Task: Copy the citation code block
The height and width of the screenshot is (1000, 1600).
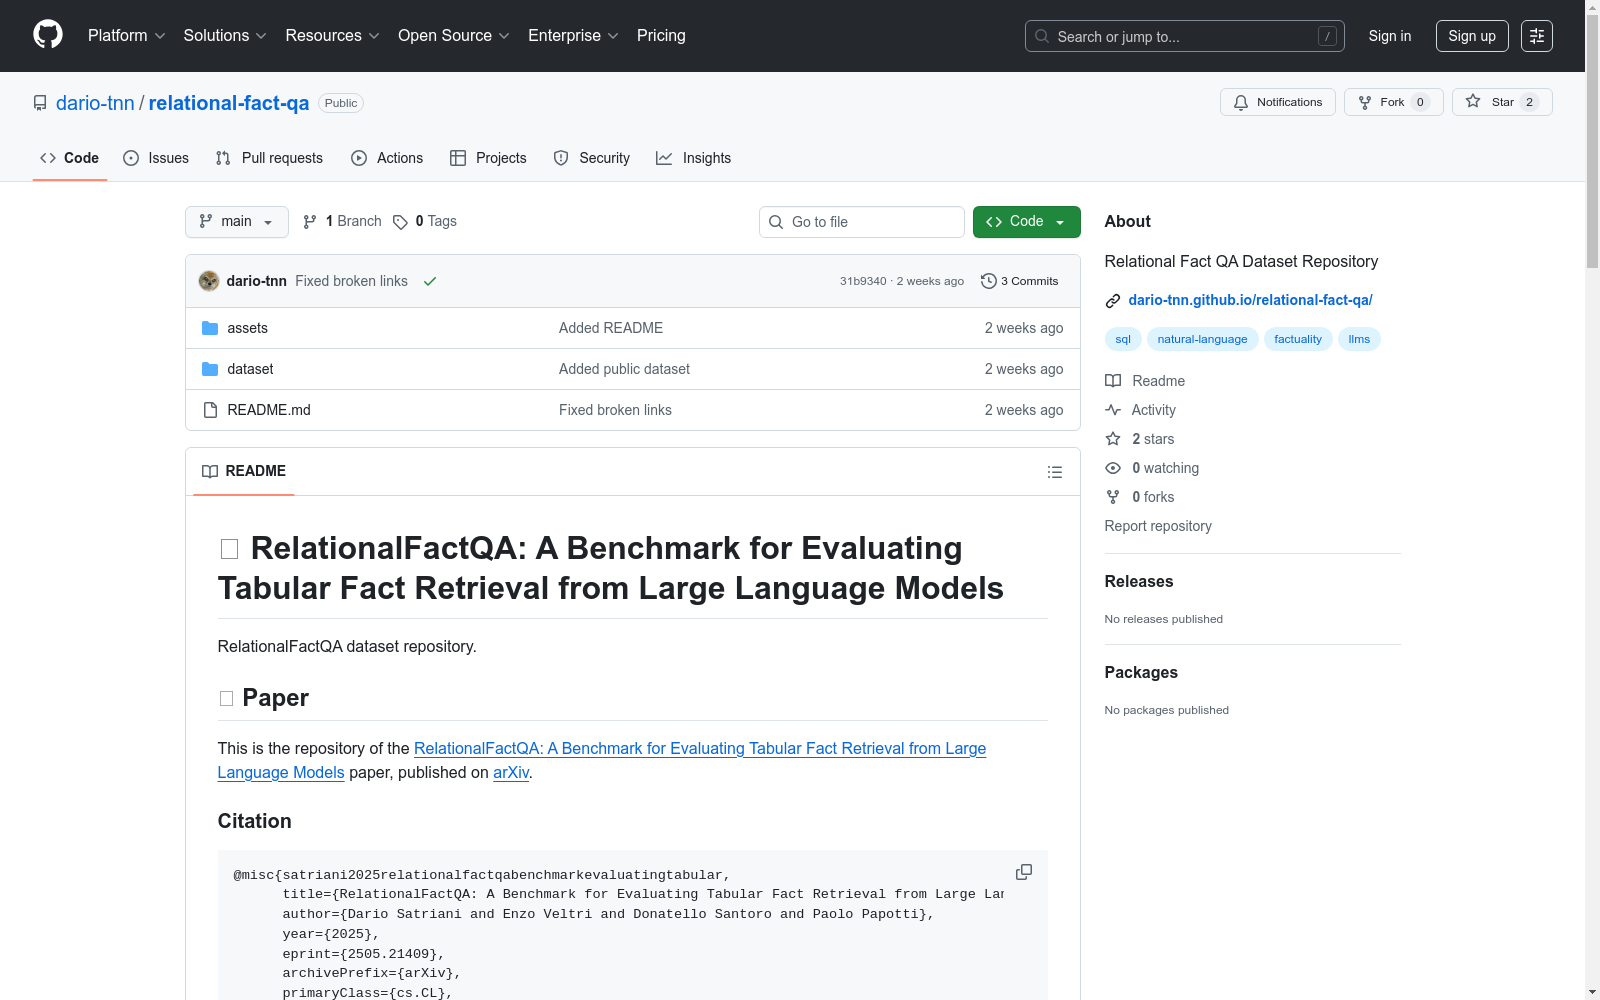Action: pyautogui.click(x=1024, y=872)
